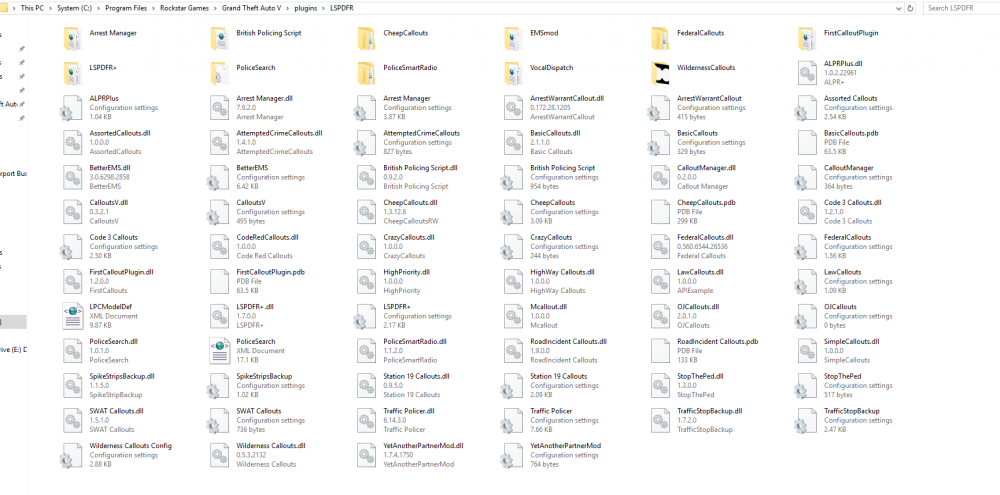This screenshot has width=1000, height=495.
Task: Select the PoliceSmartRadio.dll file name
Action: [x=415, y=342]
